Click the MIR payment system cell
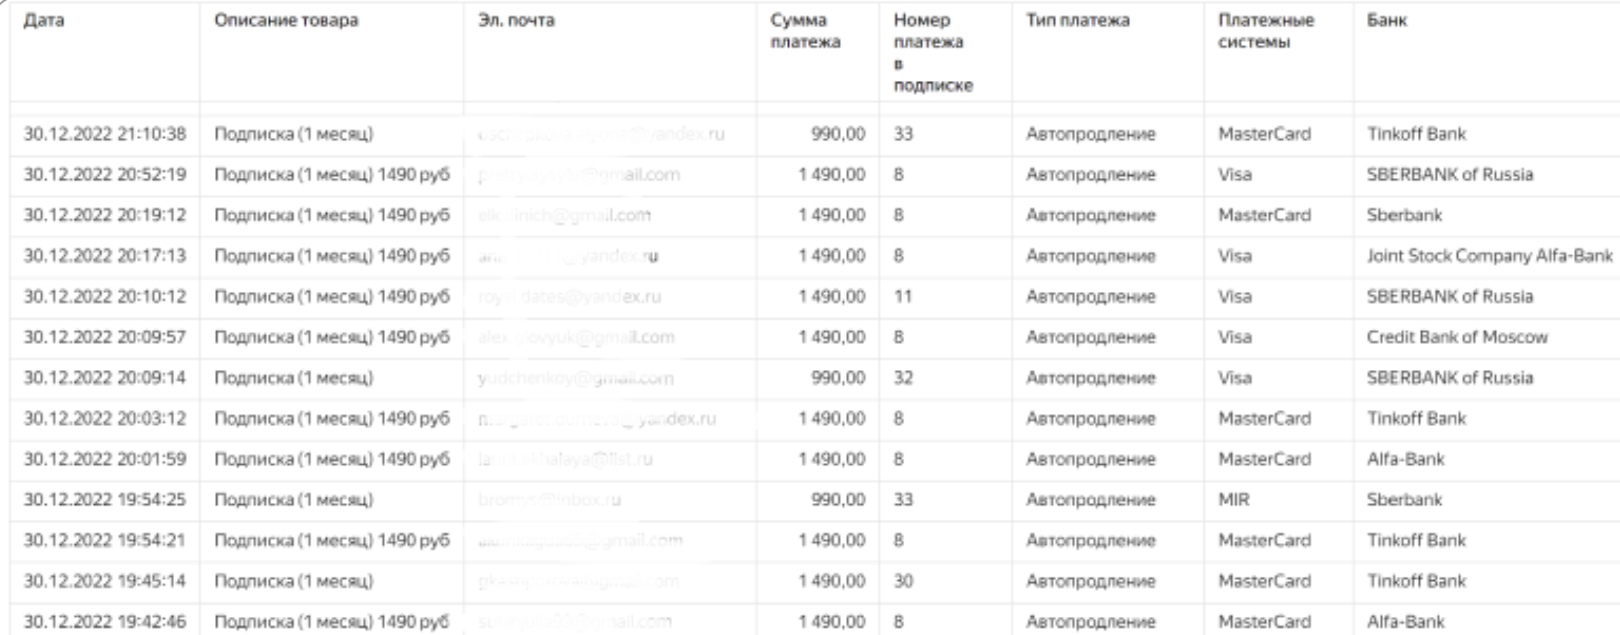 (1234, 500)
